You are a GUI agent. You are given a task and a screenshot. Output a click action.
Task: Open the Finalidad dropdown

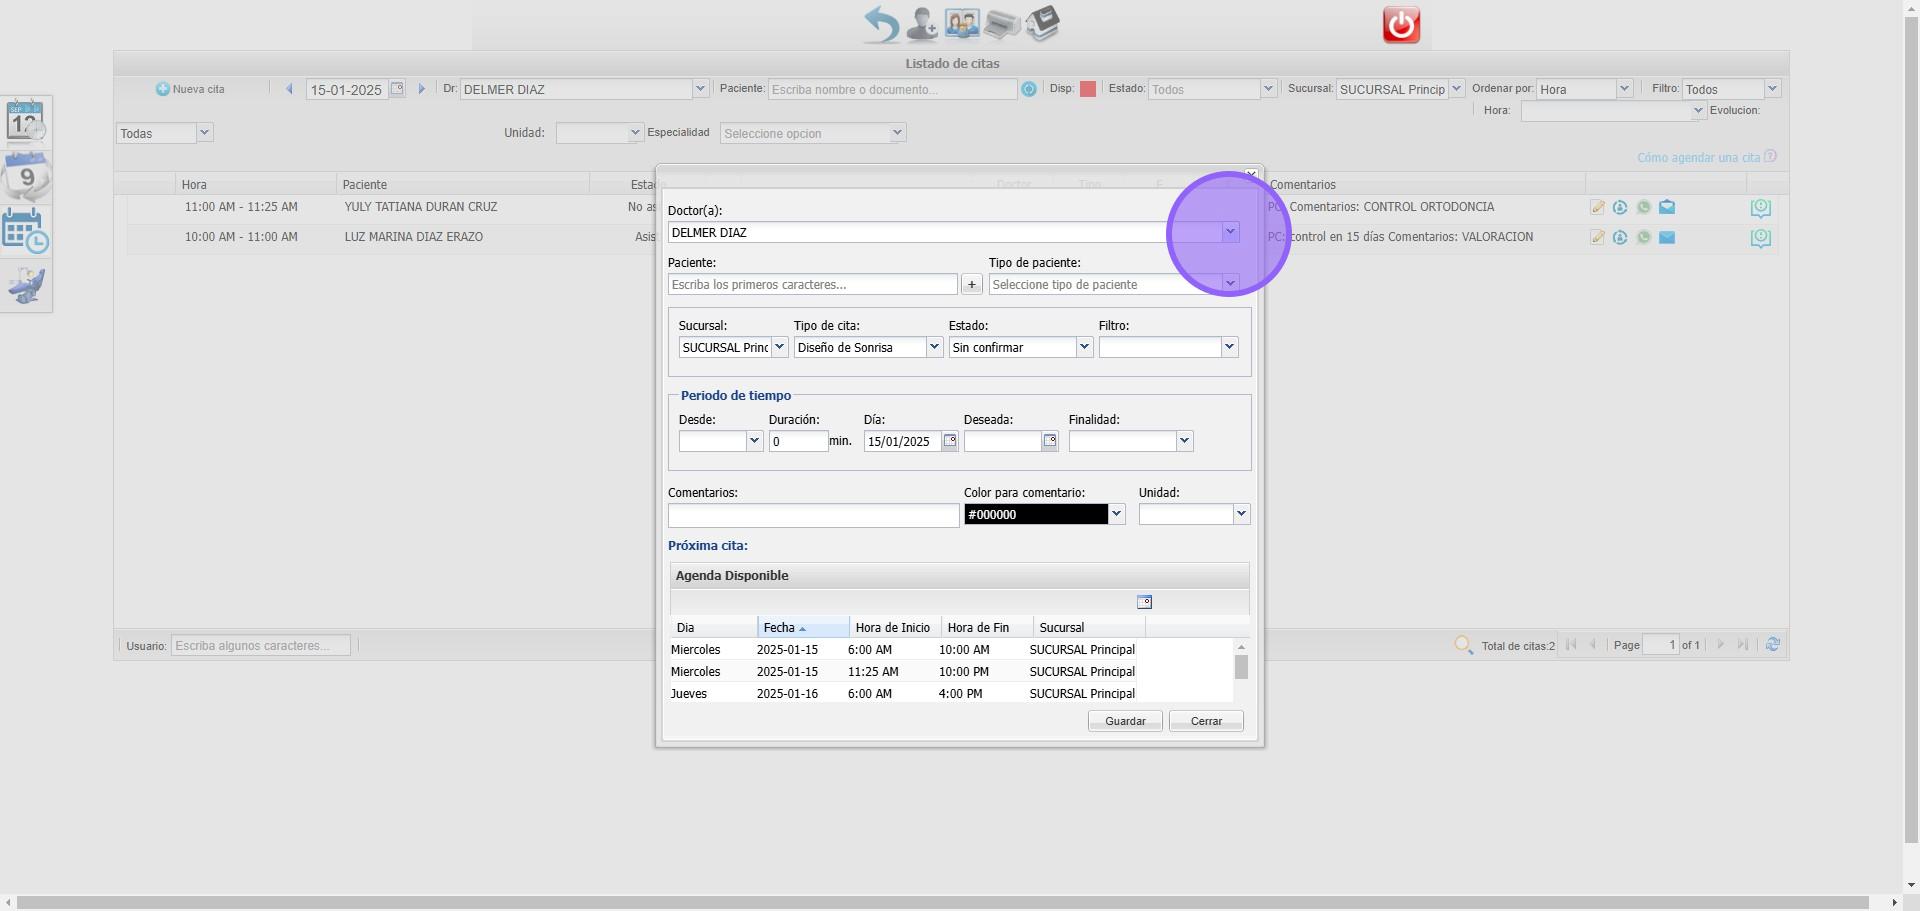coord(1184,441)
